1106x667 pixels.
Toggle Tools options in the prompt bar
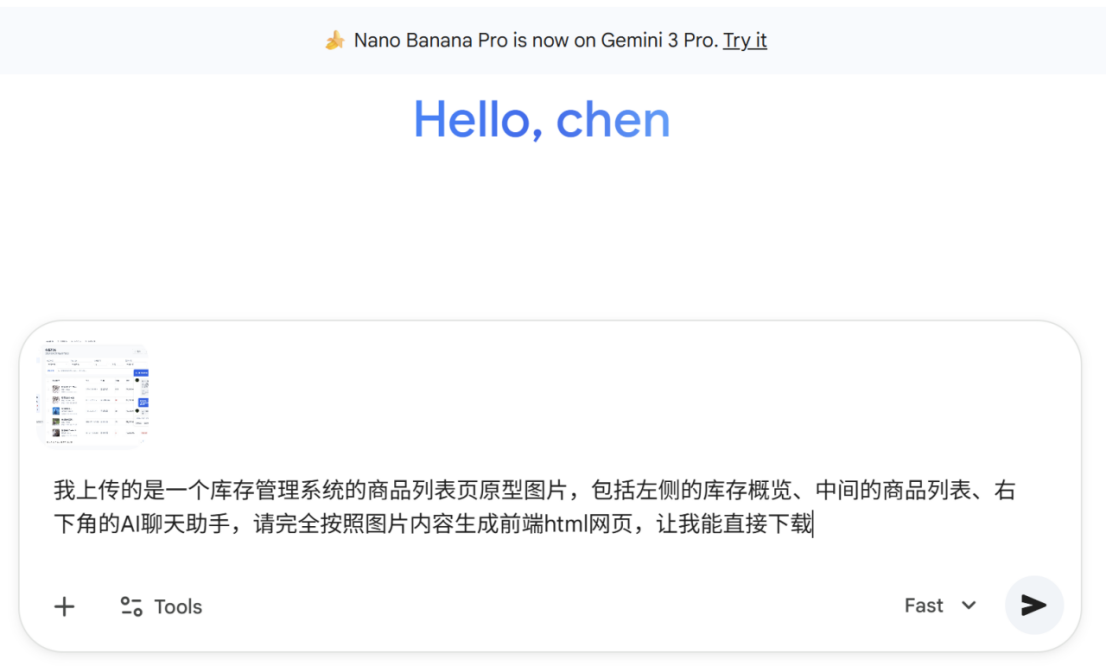(159, 605)
